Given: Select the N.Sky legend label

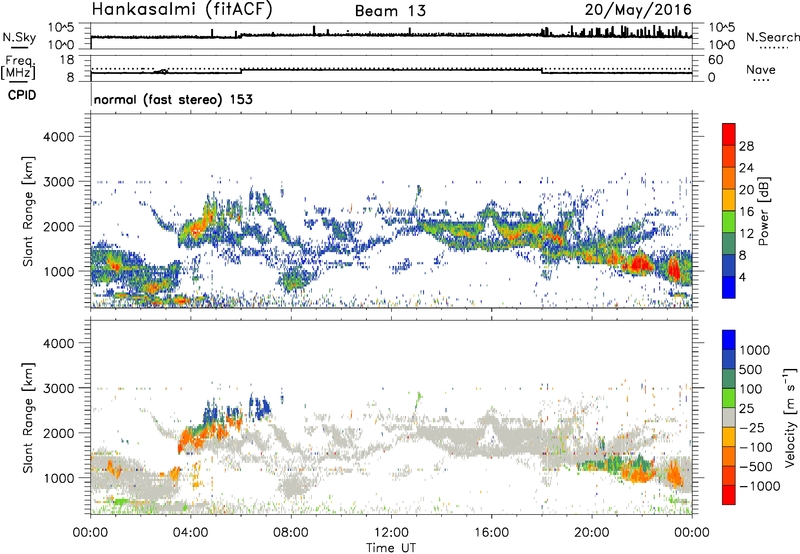Looking at the screenshot, I should click(x=19, y=37).
